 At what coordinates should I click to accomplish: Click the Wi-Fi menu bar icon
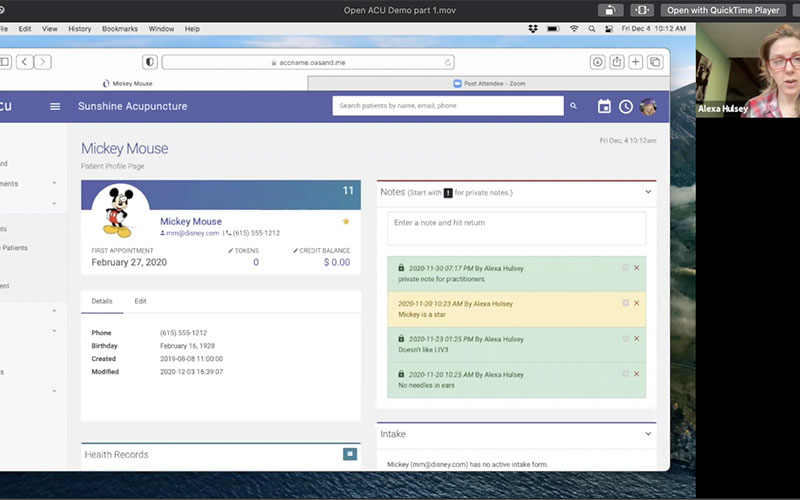click(x=574, y=29)
